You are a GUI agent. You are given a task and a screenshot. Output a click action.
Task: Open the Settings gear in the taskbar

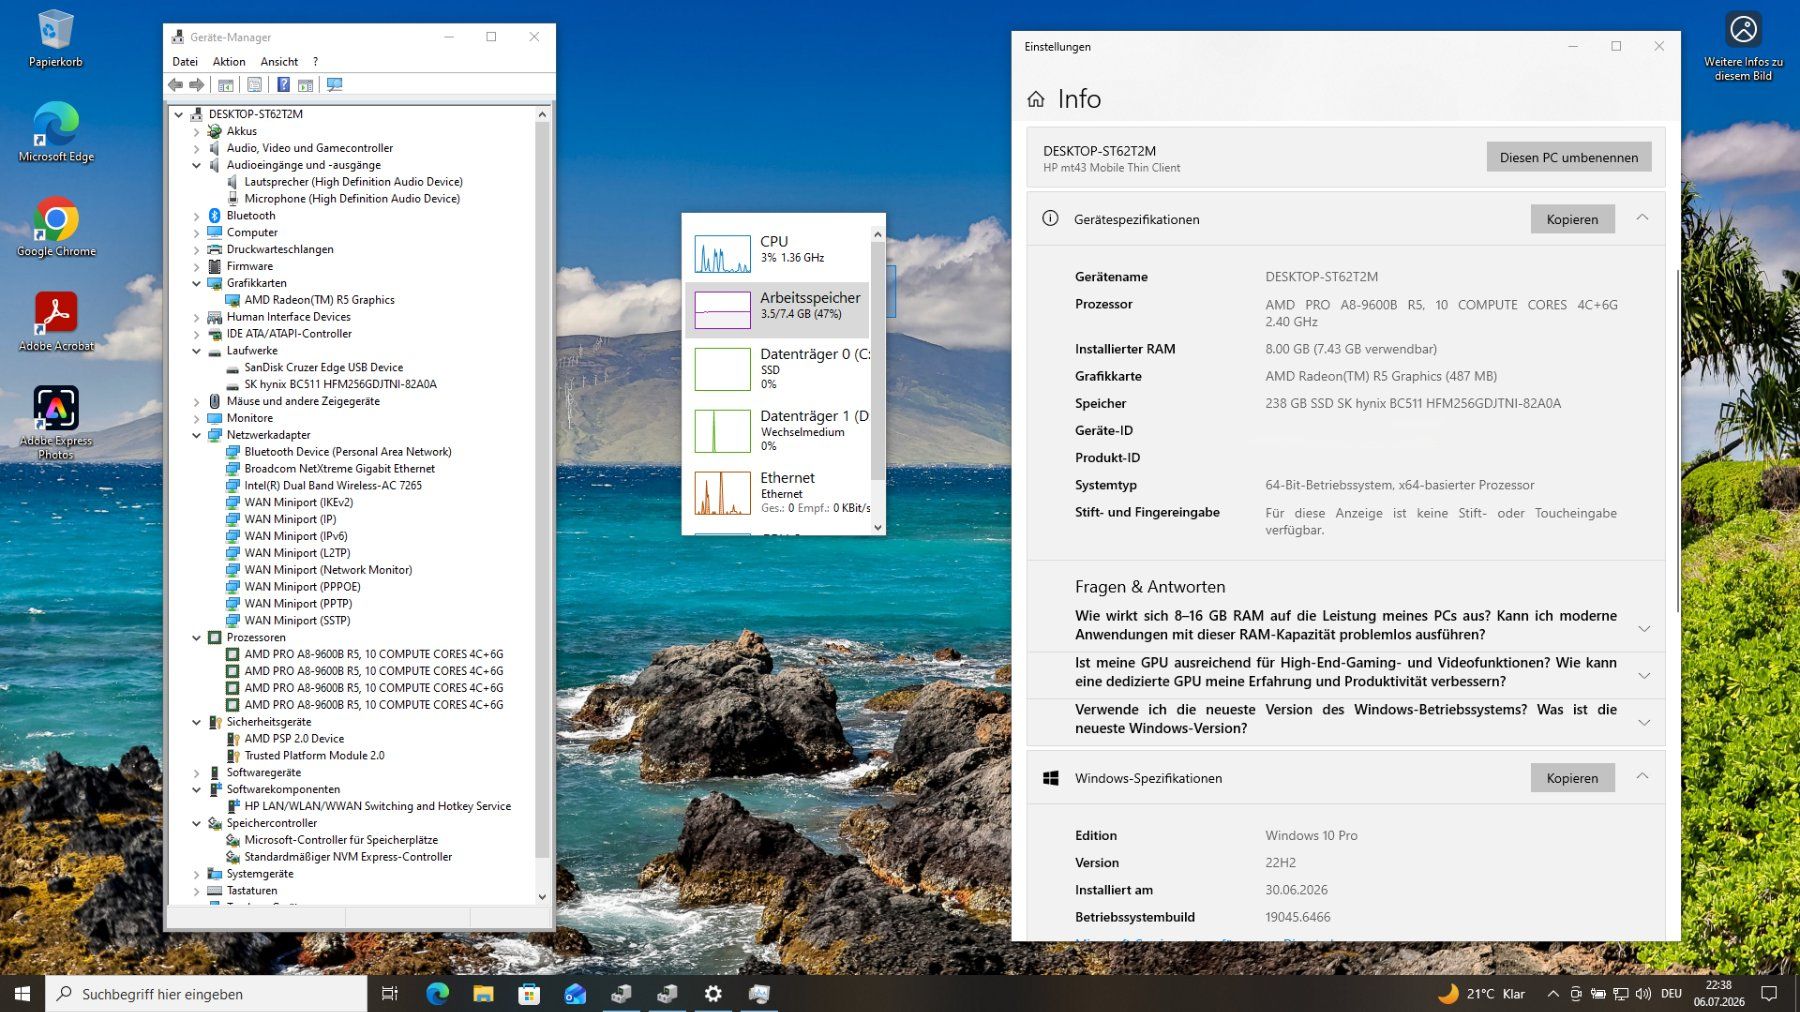pos(713,993)
